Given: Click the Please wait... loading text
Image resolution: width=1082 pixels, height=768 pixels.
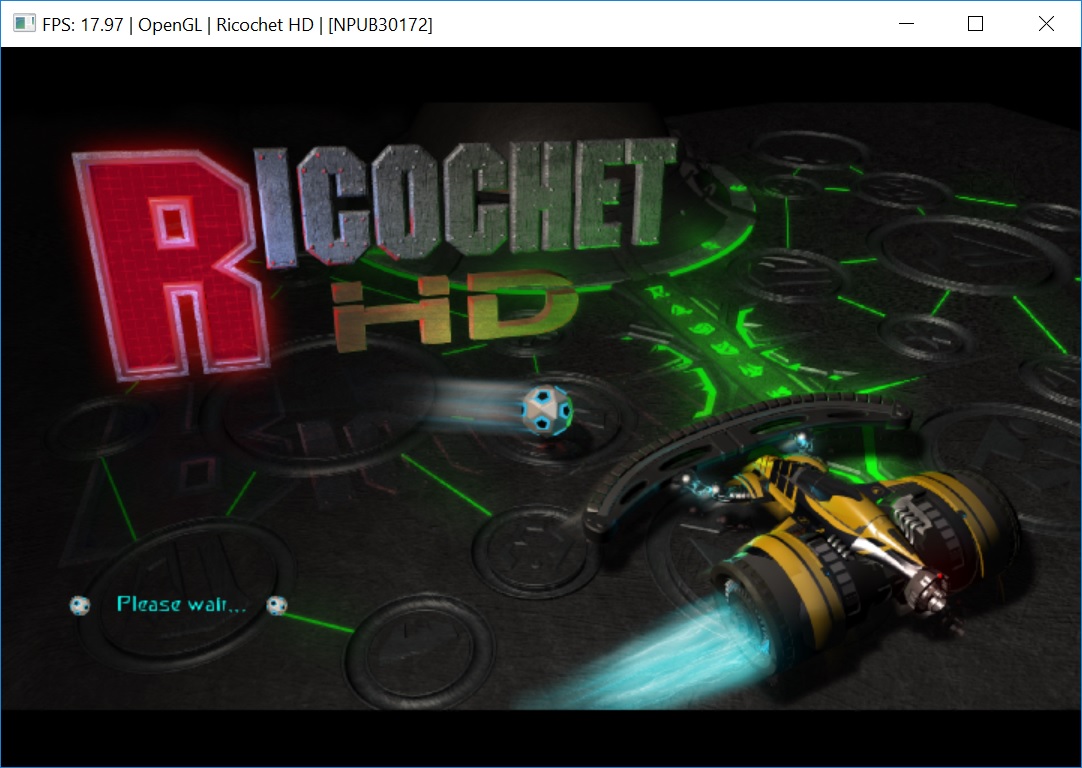Looking at the screenshot, I should point(180,604).
